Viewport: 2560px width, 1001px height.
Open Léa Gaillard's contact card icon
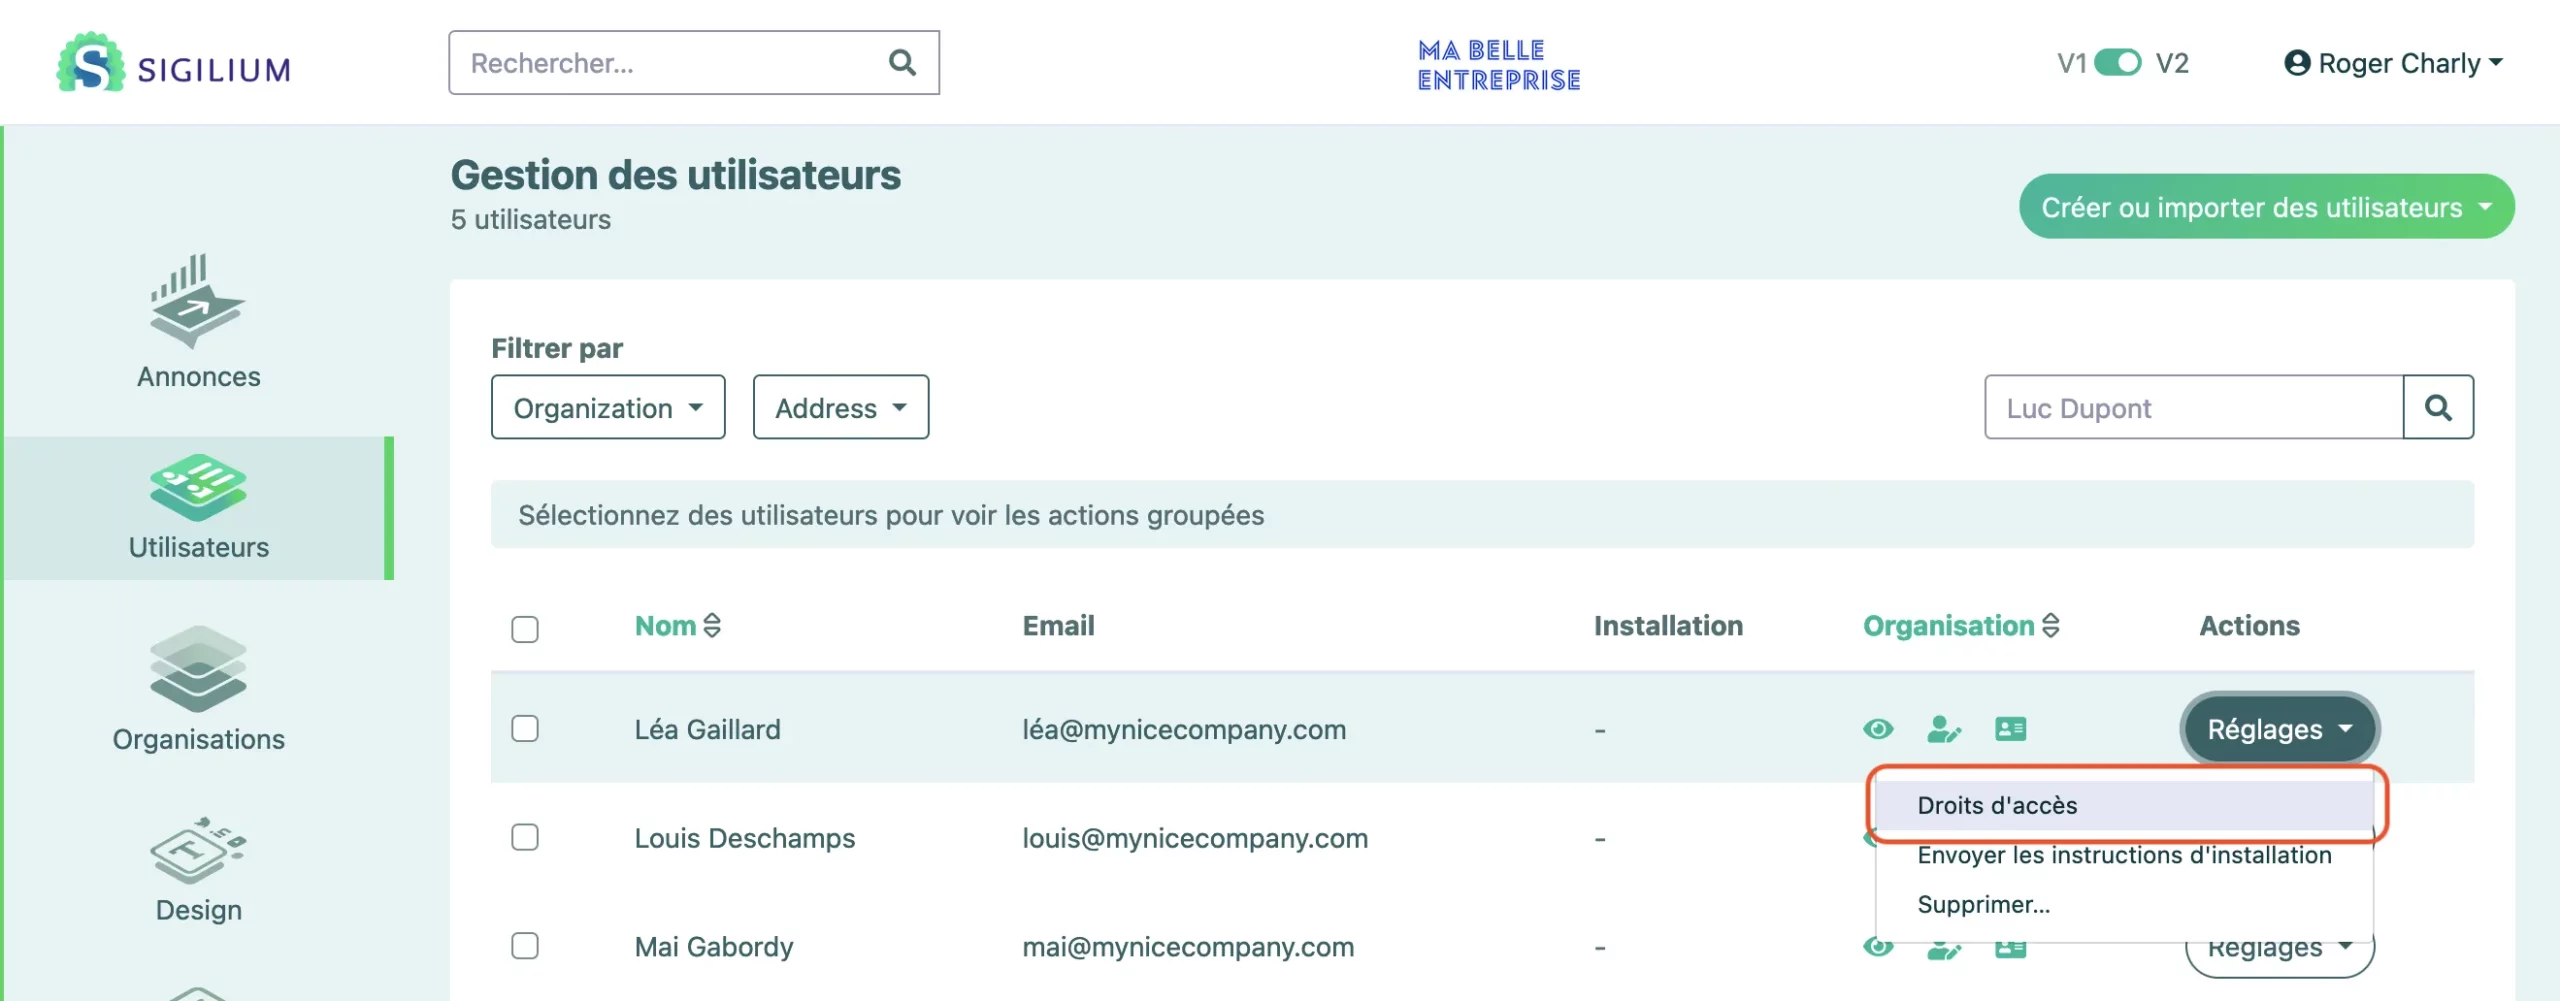point(2010,729)
